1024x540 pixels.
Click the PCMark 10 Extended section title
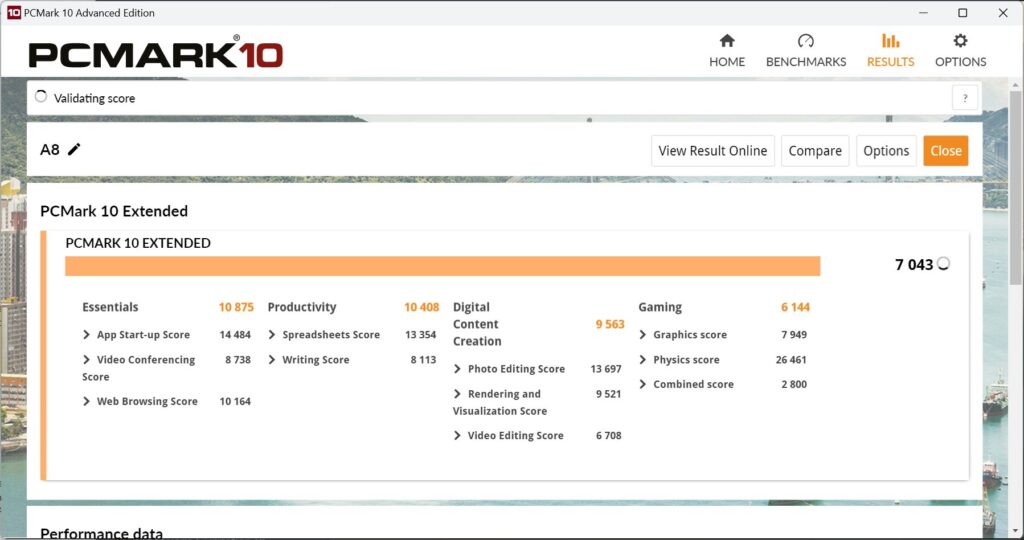[x=114, y=211]
